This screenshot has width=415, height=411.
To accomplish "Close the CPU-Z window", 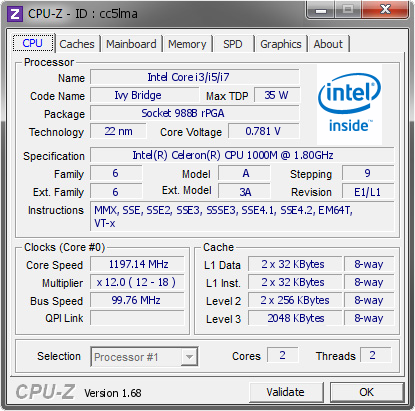I will point(385,10).
